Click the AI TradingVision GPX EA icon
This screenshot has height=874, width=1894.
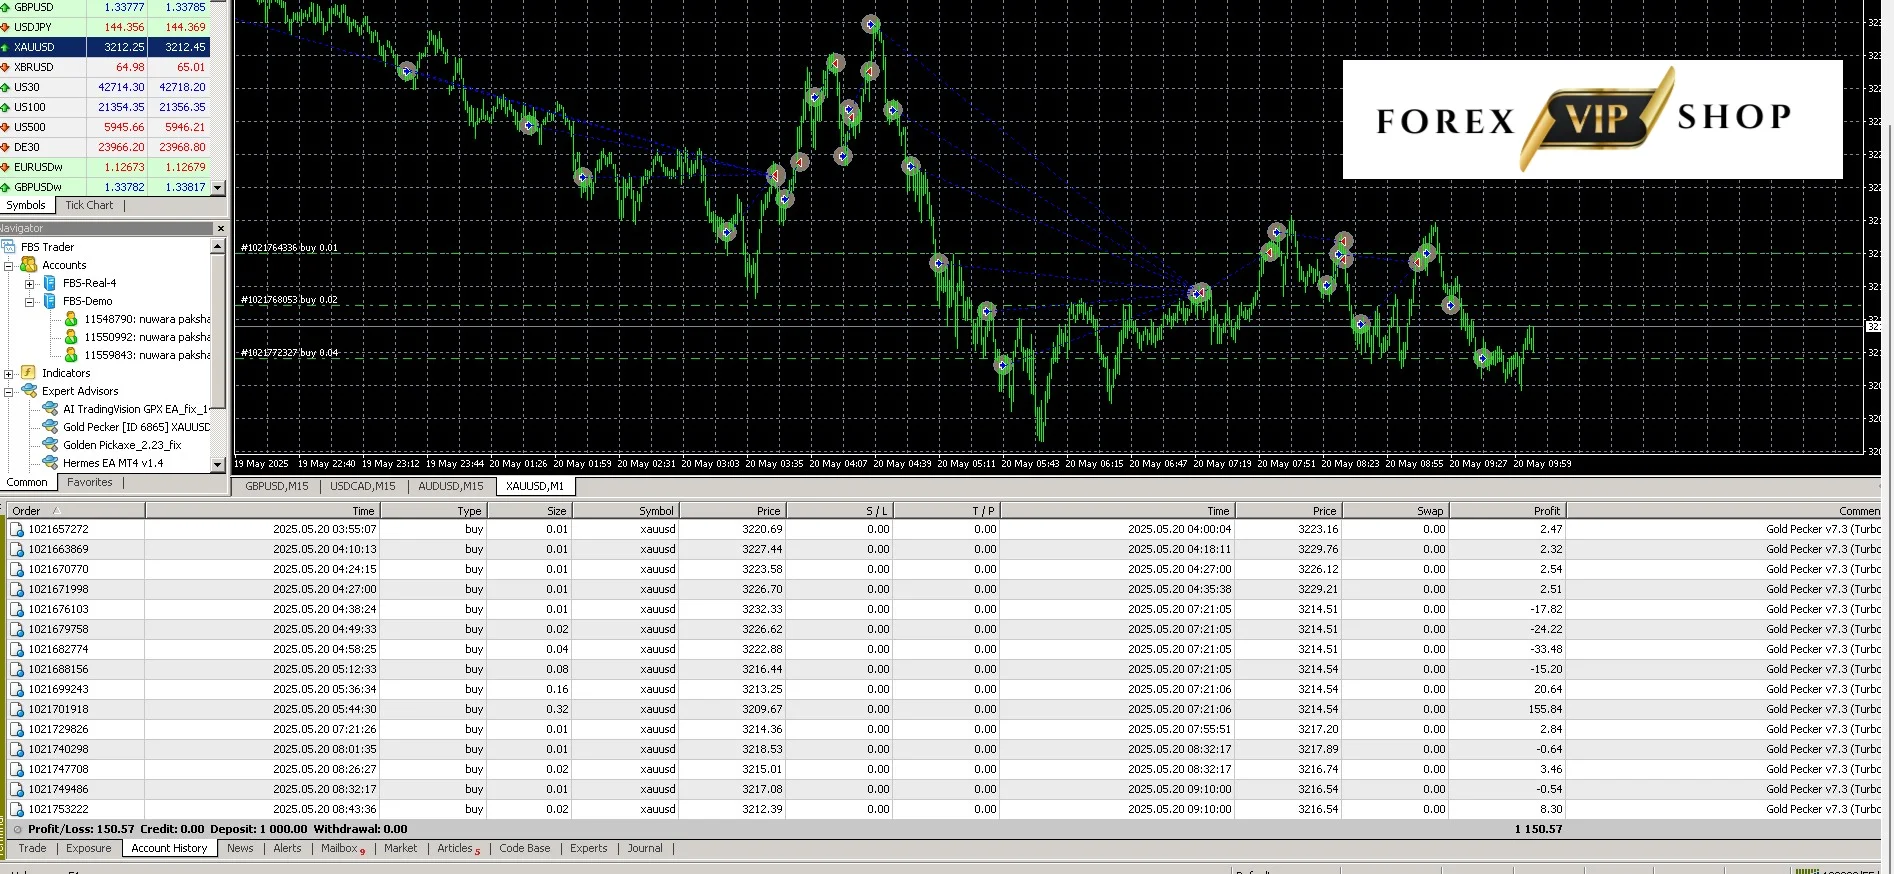click(50, 409)
